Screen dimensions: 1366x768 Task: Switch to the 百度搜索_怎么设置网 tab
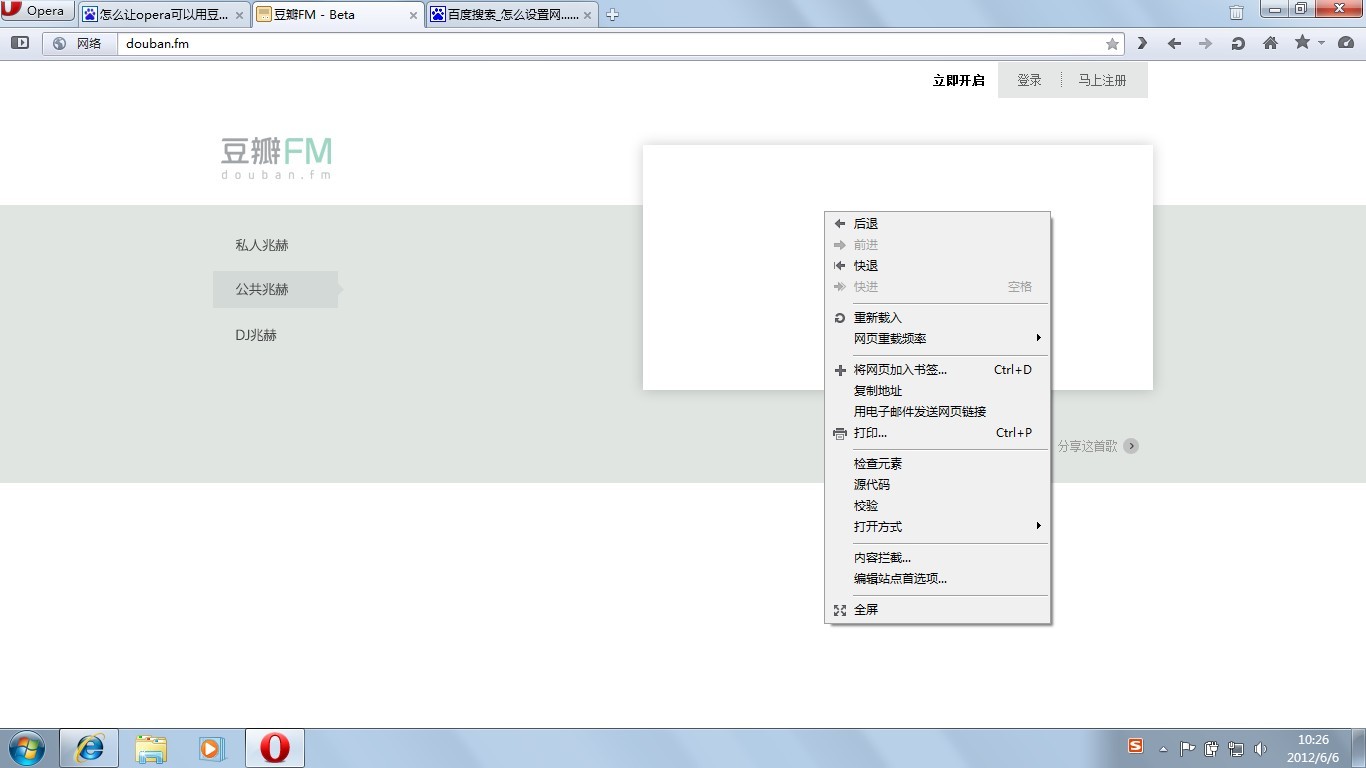coord(512,15)
